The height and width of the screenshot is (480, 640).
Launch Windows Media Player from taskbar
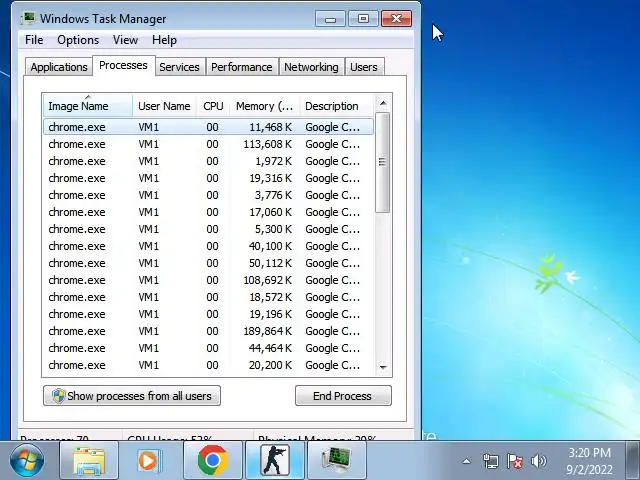point(150,460)
